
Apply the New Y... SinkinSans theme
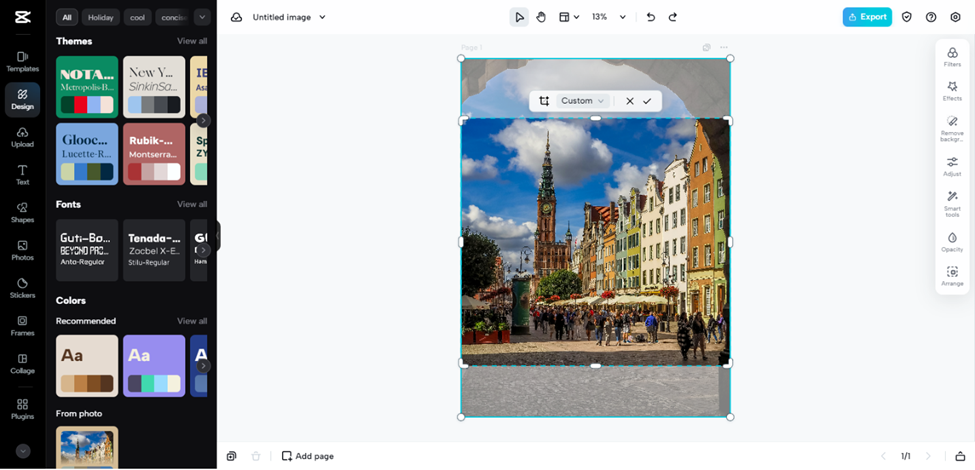tap(154, 86)
